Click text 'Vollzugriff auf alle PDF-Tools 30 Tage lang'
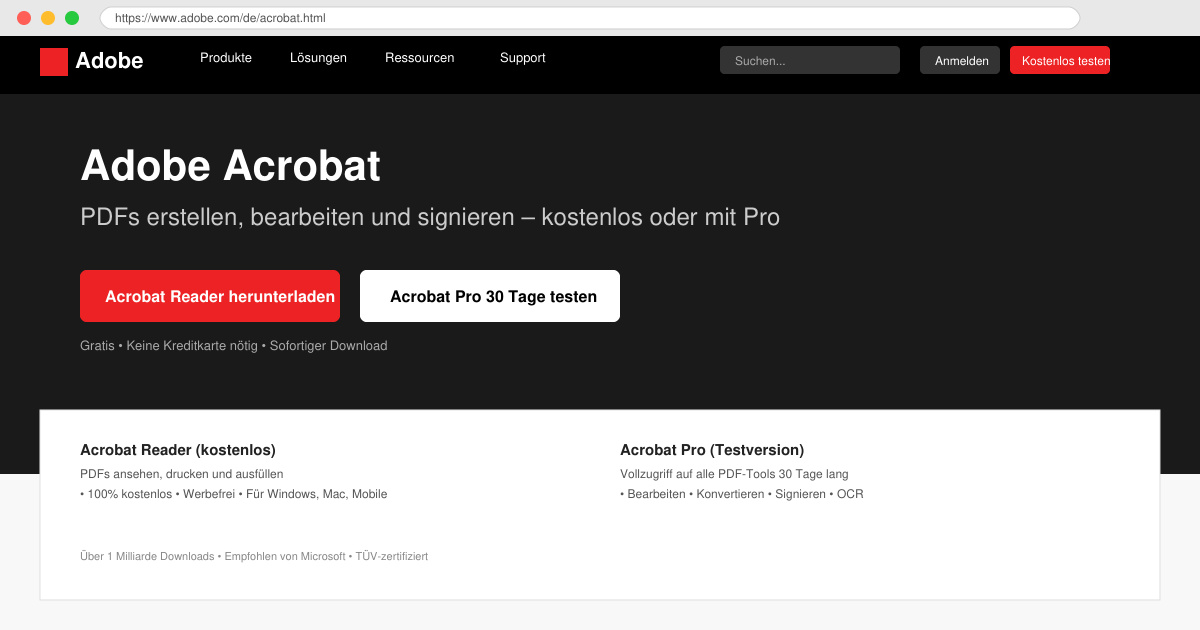 [734, 474]
